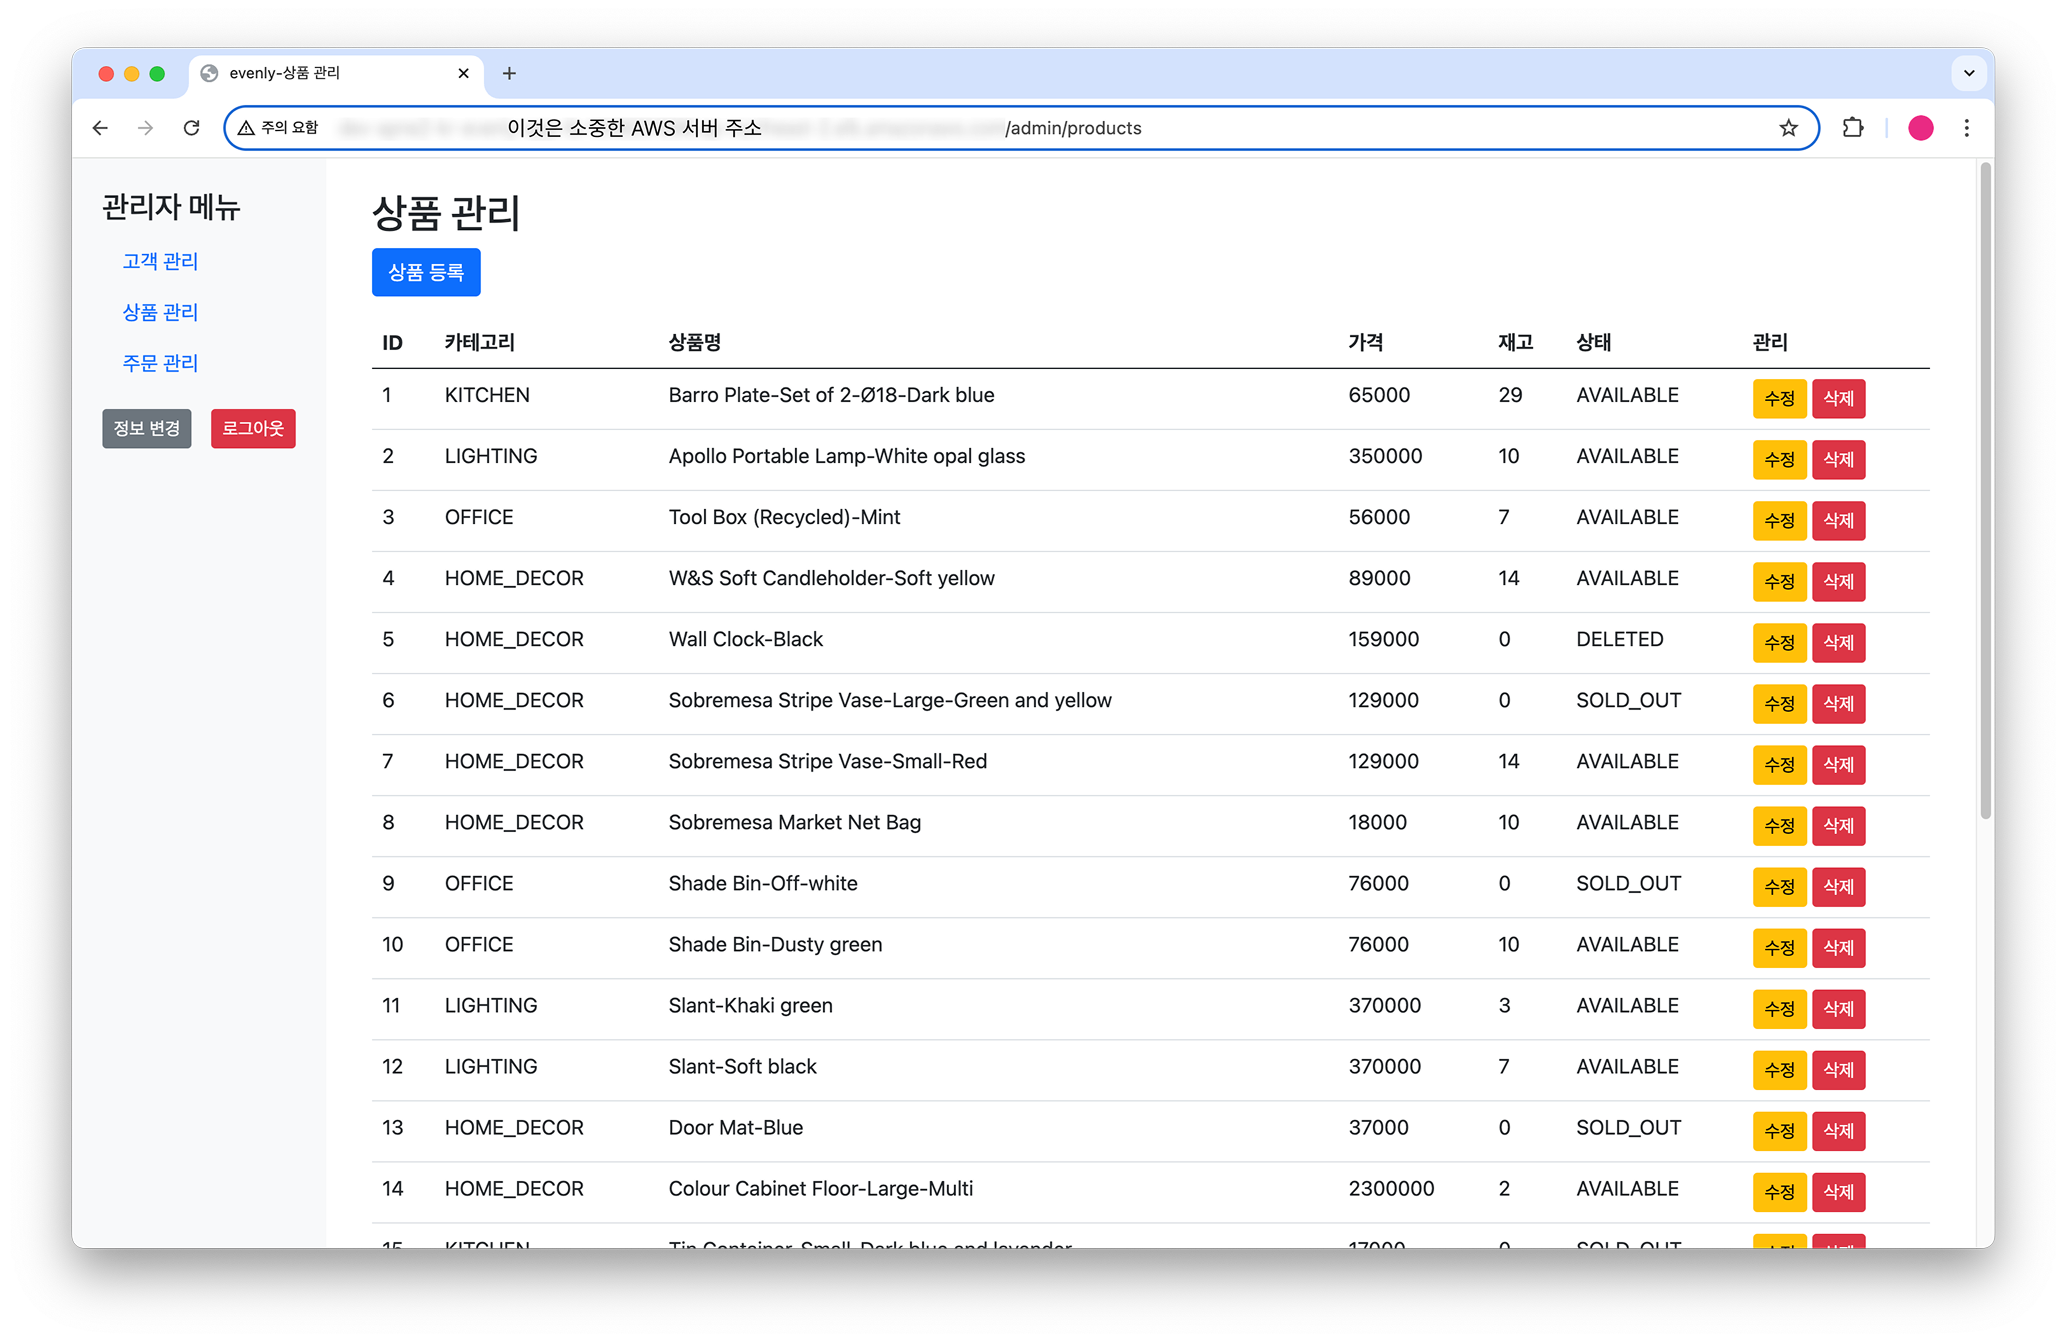The height and width of the screenshot is (1342, 2066).
Task: Edit Sobremesa Market Net Bag 수정
Action: click(1779, 825)
